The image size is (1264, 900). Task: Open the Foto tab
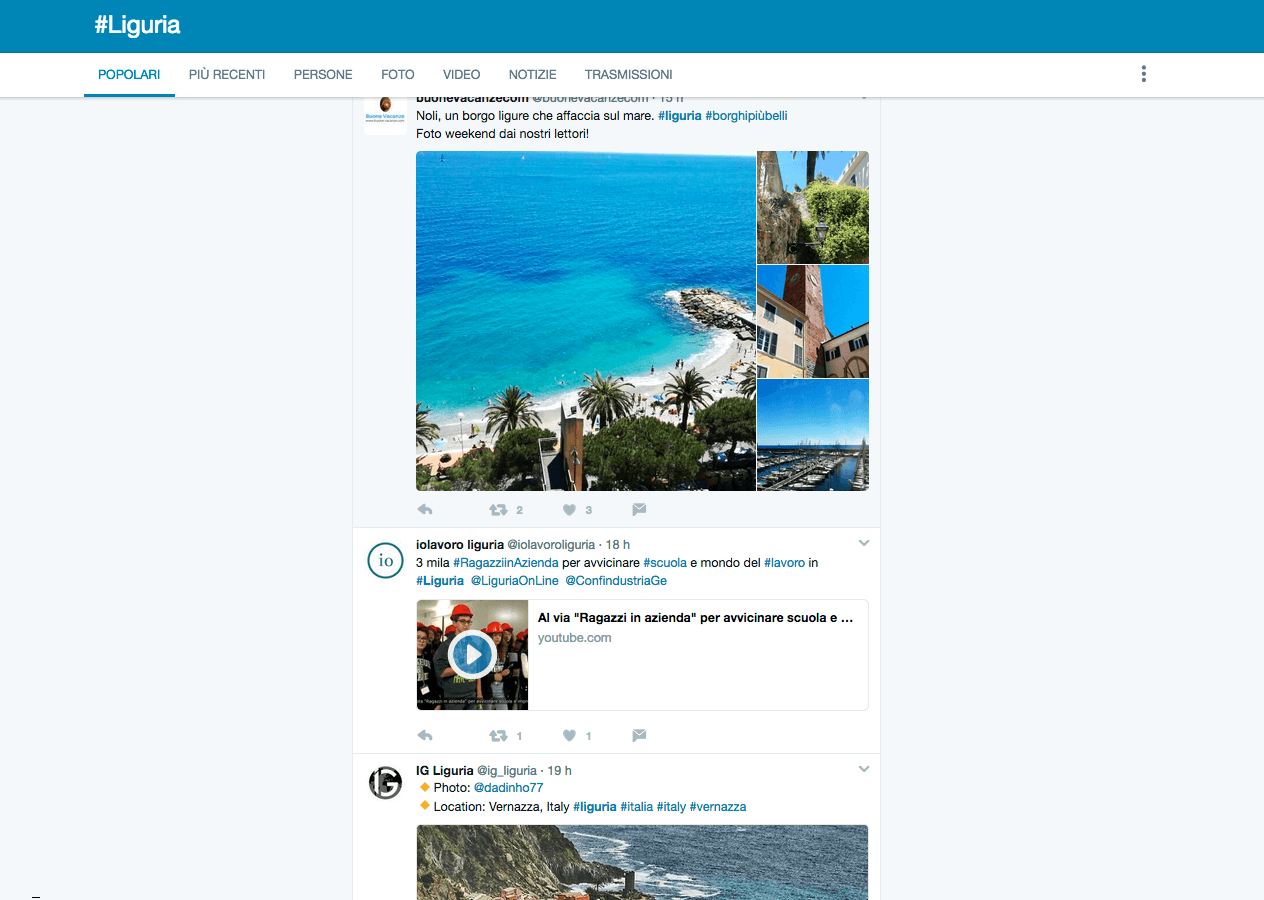[x=398, y=75]
